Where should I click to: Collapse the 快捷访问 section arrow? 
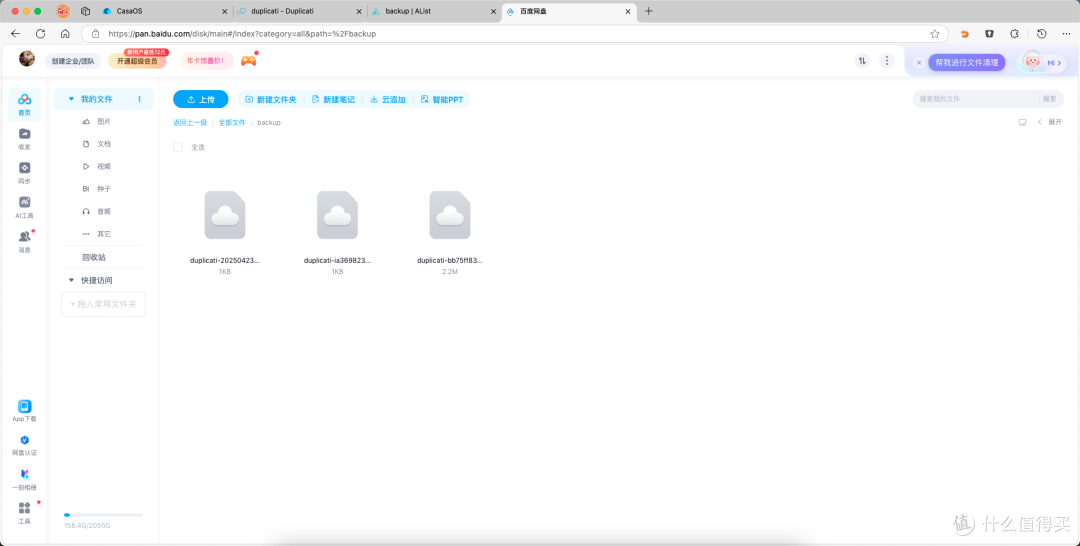point(71,280)
